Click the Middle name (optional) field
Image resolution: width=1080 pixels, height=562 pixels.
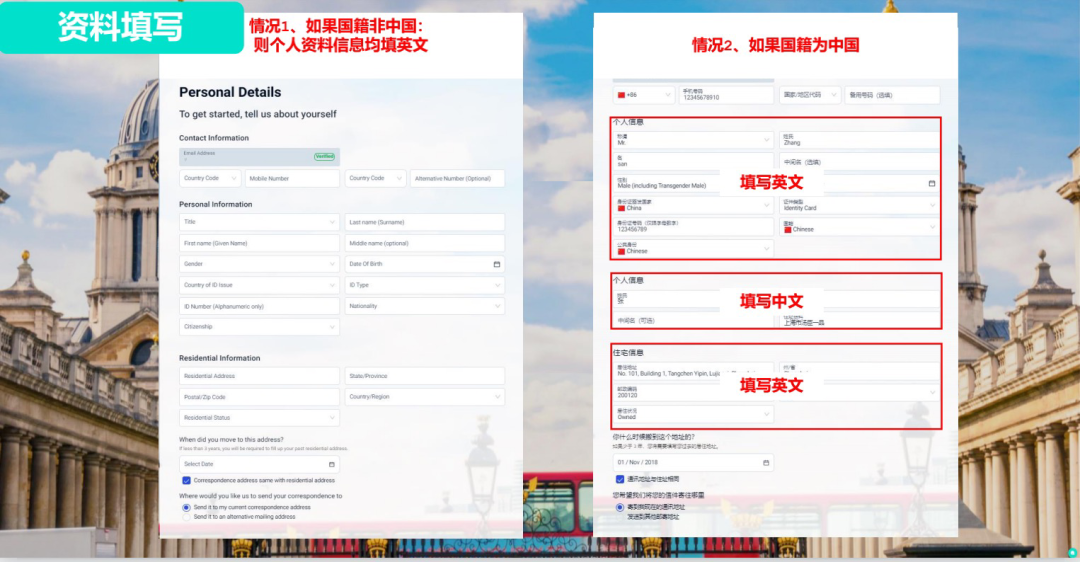pos(424,243)
